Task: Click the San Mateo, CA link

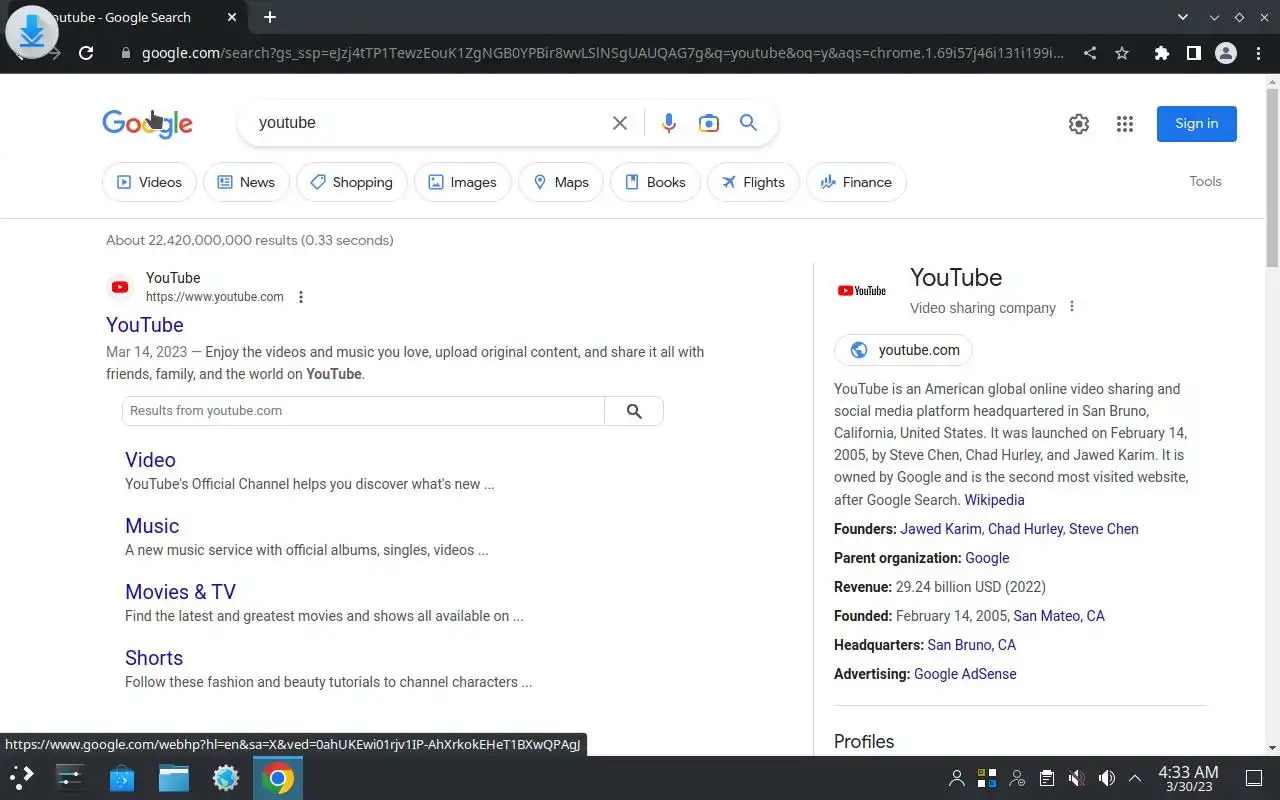Action: click(x=1059, y=616)
